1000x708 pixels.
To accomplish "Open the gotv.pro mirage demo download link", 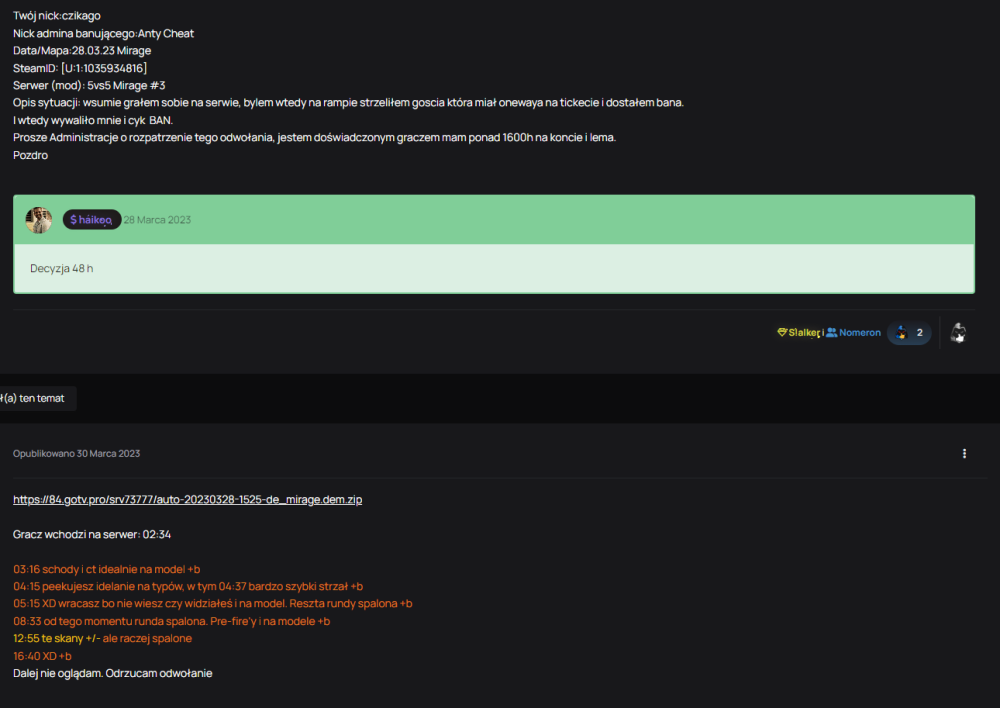I will pyautogui.click(x=188, y=499).
